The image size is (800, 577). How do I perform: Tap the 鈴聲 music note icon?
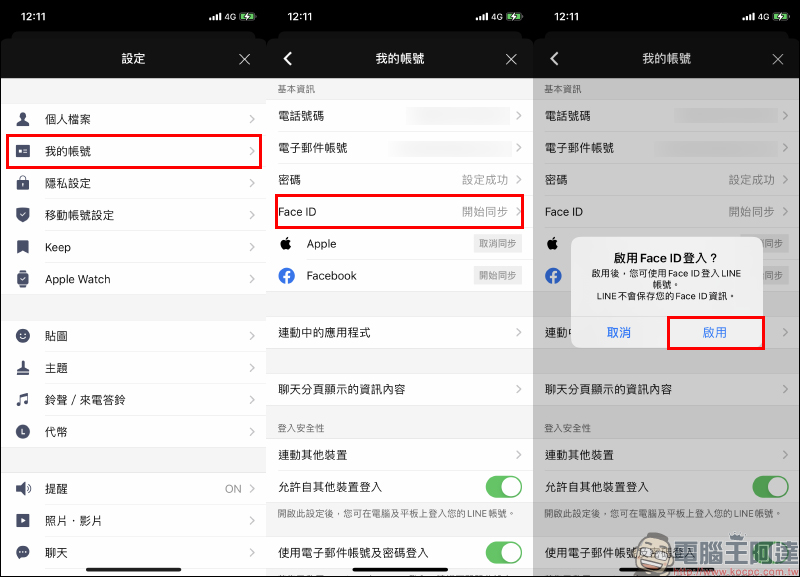pos(22,399)
